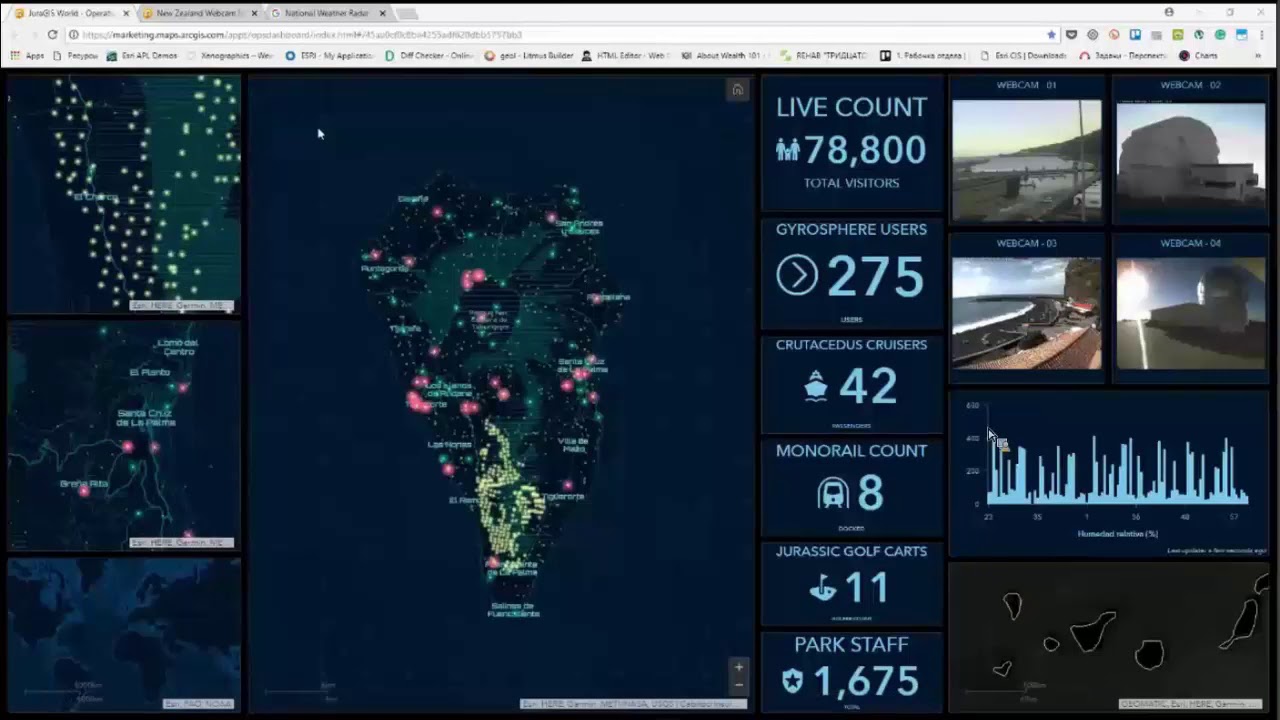The width and height of the screenshot is (1280, 720).
Task: Close the New Zealand Webcam tab
Action: point(254,13)
